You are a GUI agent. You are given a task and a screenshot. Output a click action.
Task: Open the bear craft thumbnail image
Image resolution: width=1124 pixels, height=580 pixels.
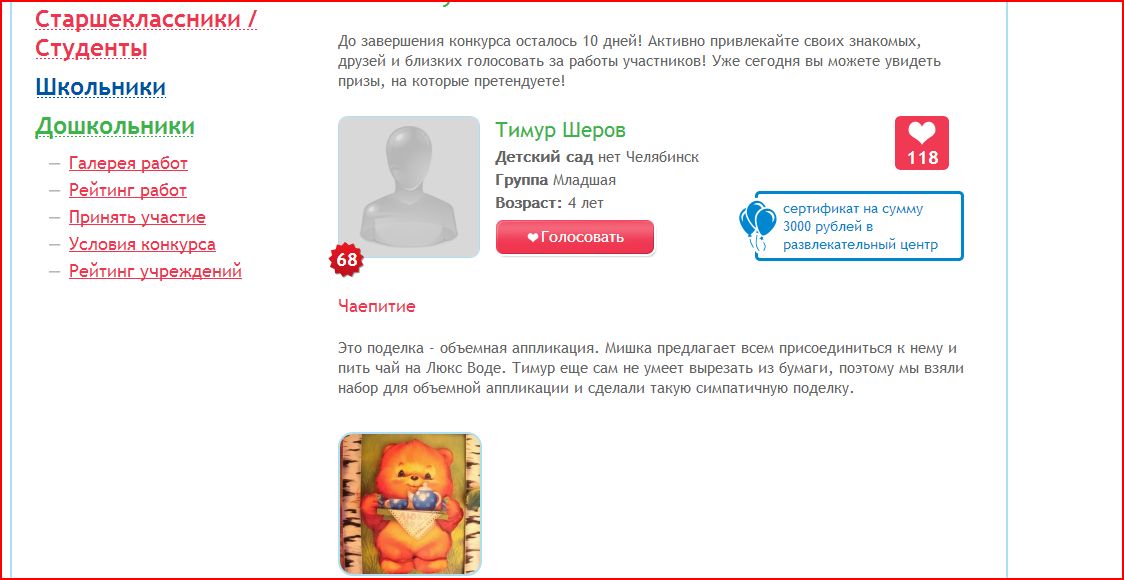click(x=409, y=505)
